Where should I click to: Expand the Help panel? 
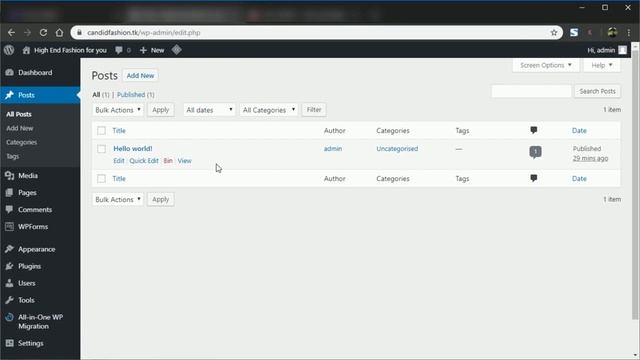click(x=602, y=65)
